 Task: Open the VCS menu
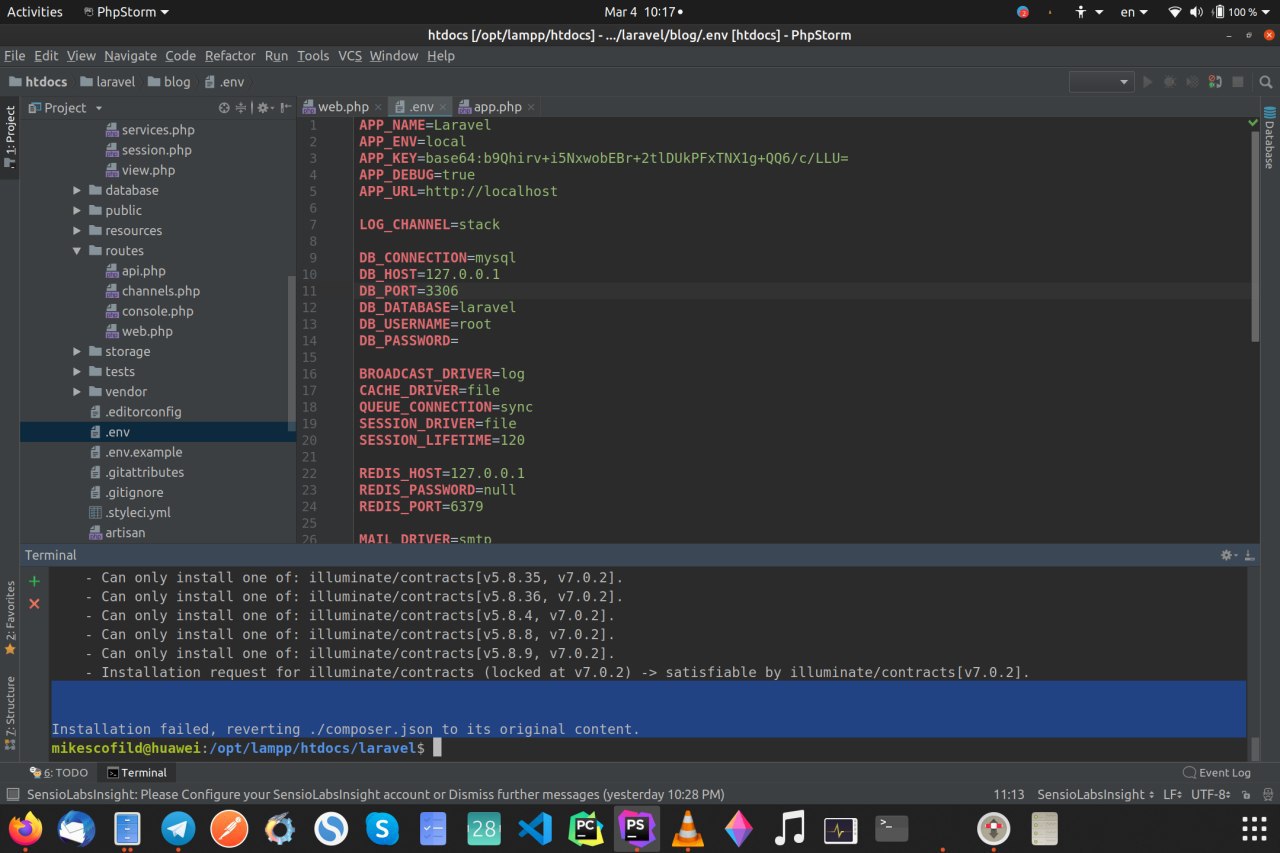[350, 56]
